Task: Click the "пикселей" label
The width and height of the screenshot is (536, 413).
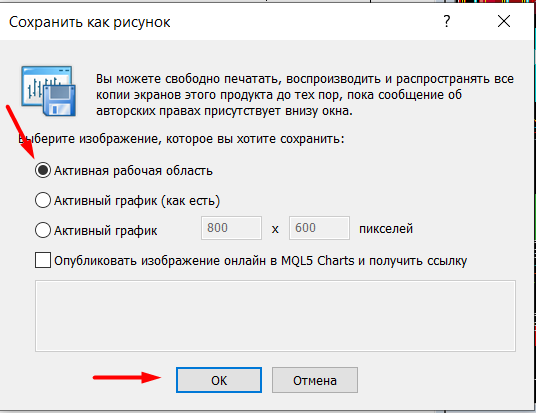Action: pos(386,229)
